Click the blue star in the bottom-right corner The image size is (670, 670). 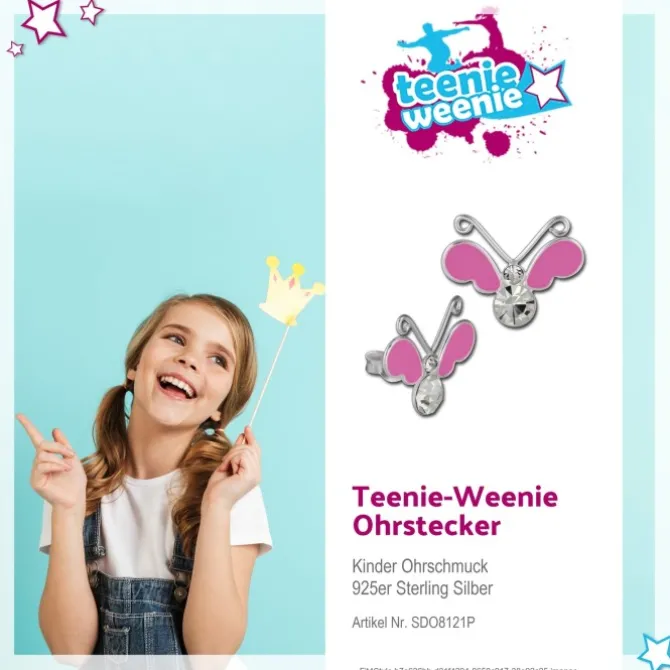coord(655,652)
